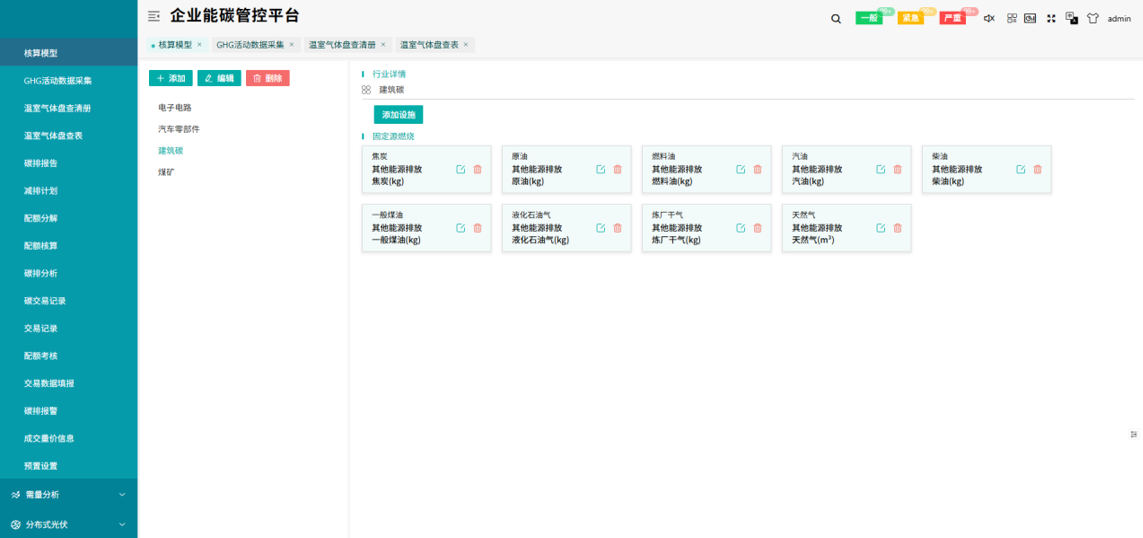Delete the 柴油 facility card

(x=1037, y=170)
